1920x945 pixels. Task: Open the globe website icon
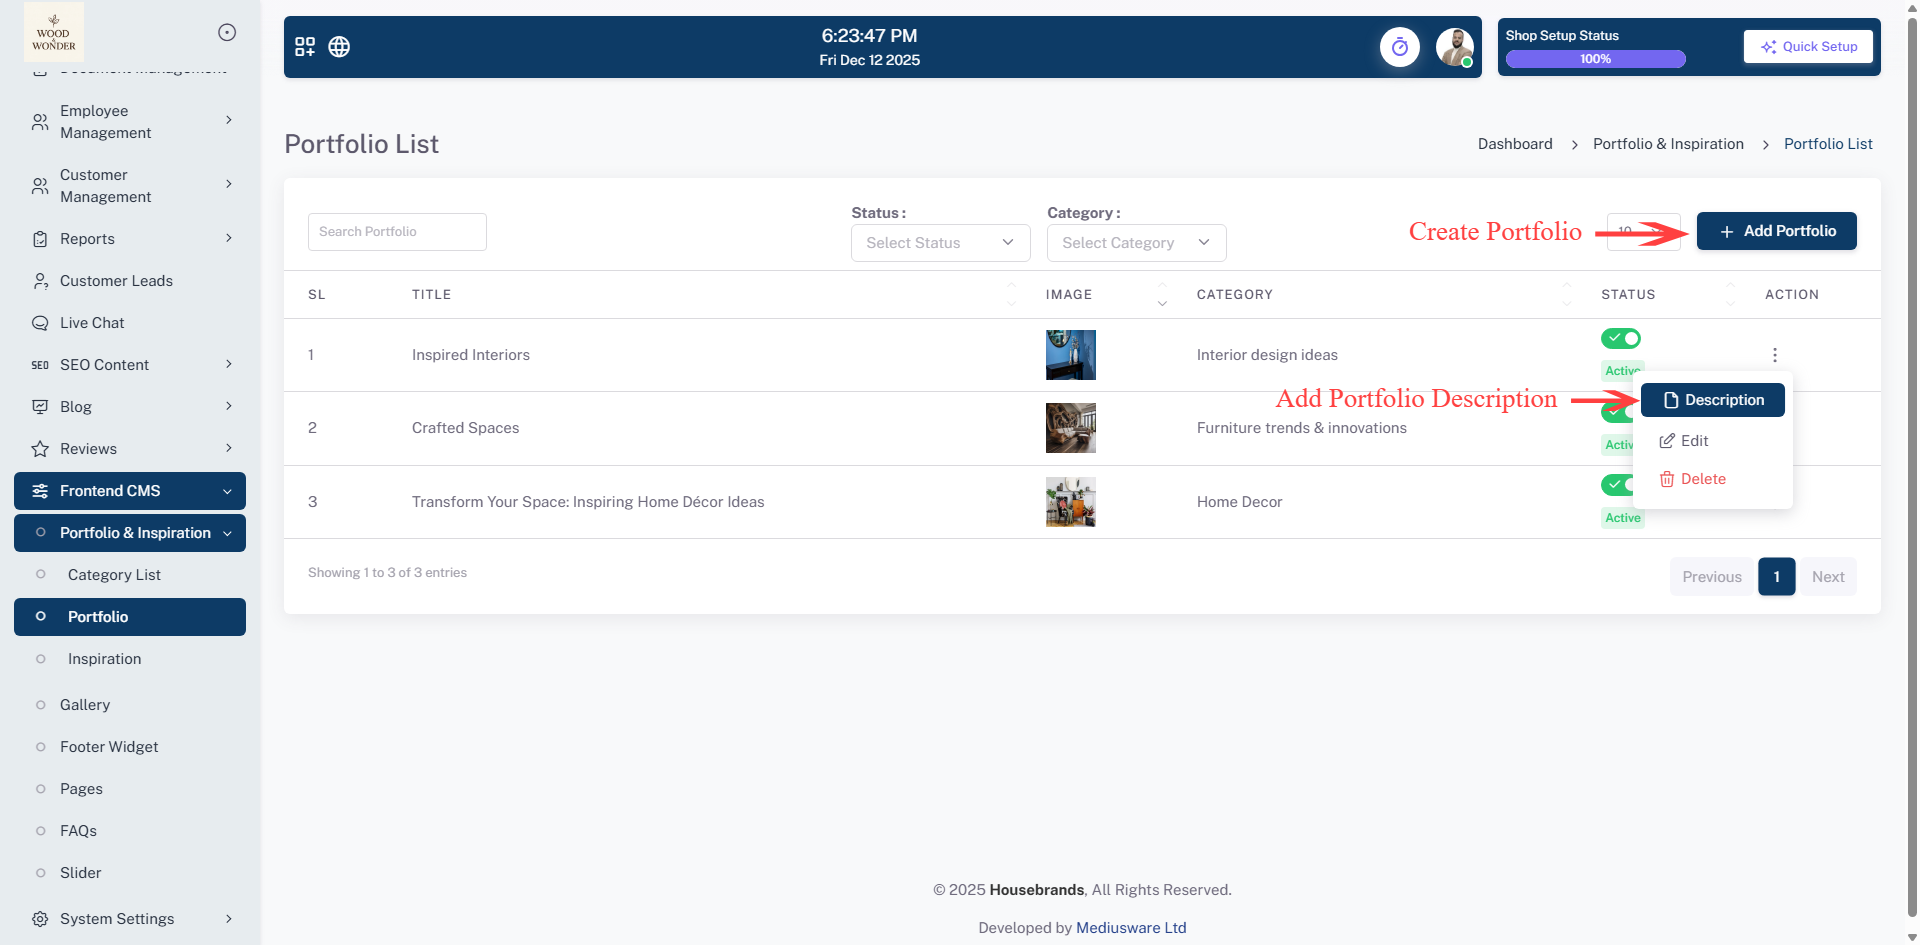(339, 47)
